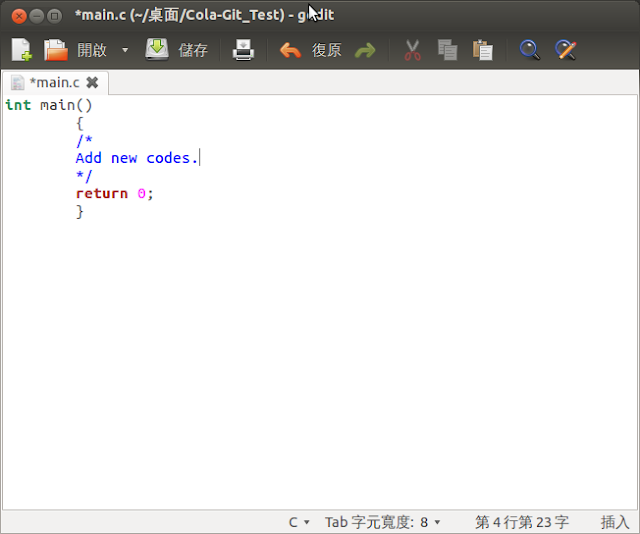Toggle the 插入 insert mode indicator
Image resolution: width=640 pixels, height=534 pixels.
[615, 522]
